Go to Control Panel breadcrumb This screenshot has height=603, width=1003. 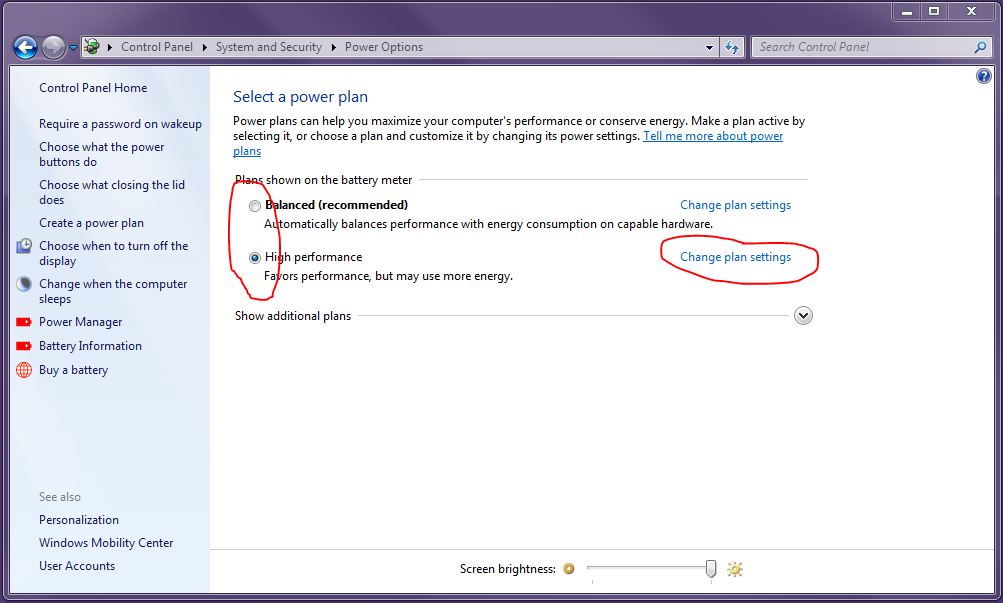coord(157,47)
